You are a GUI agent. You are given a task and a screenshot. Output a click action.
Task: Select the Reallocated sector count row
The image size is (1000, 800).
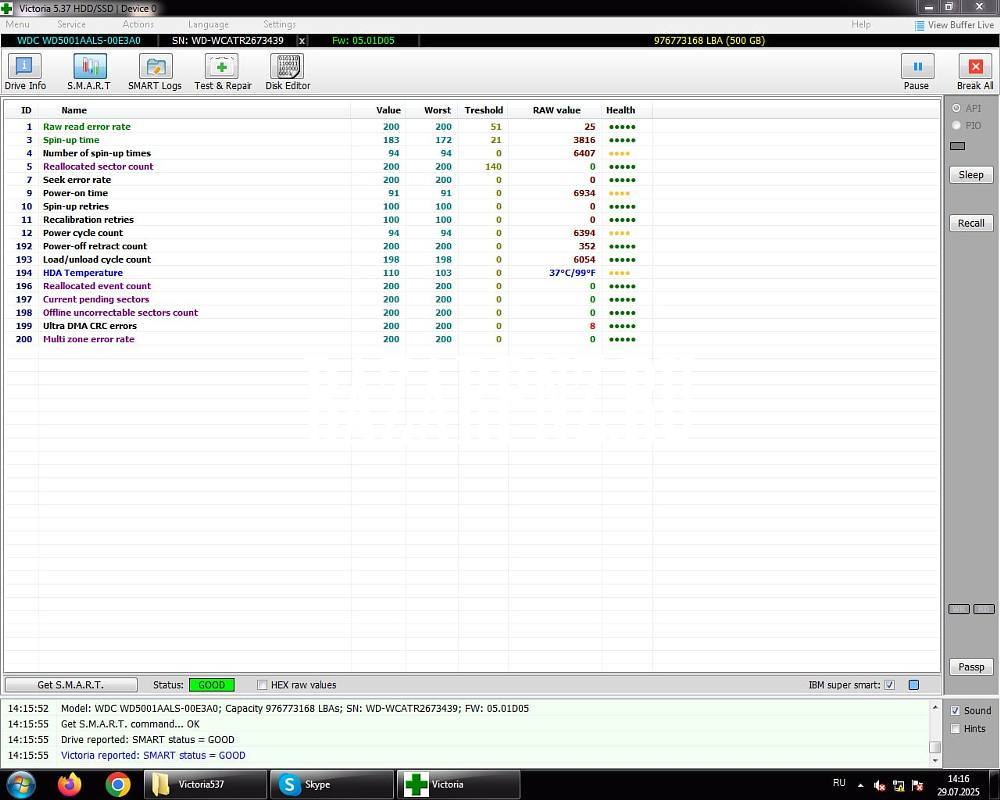click(328, 167)
